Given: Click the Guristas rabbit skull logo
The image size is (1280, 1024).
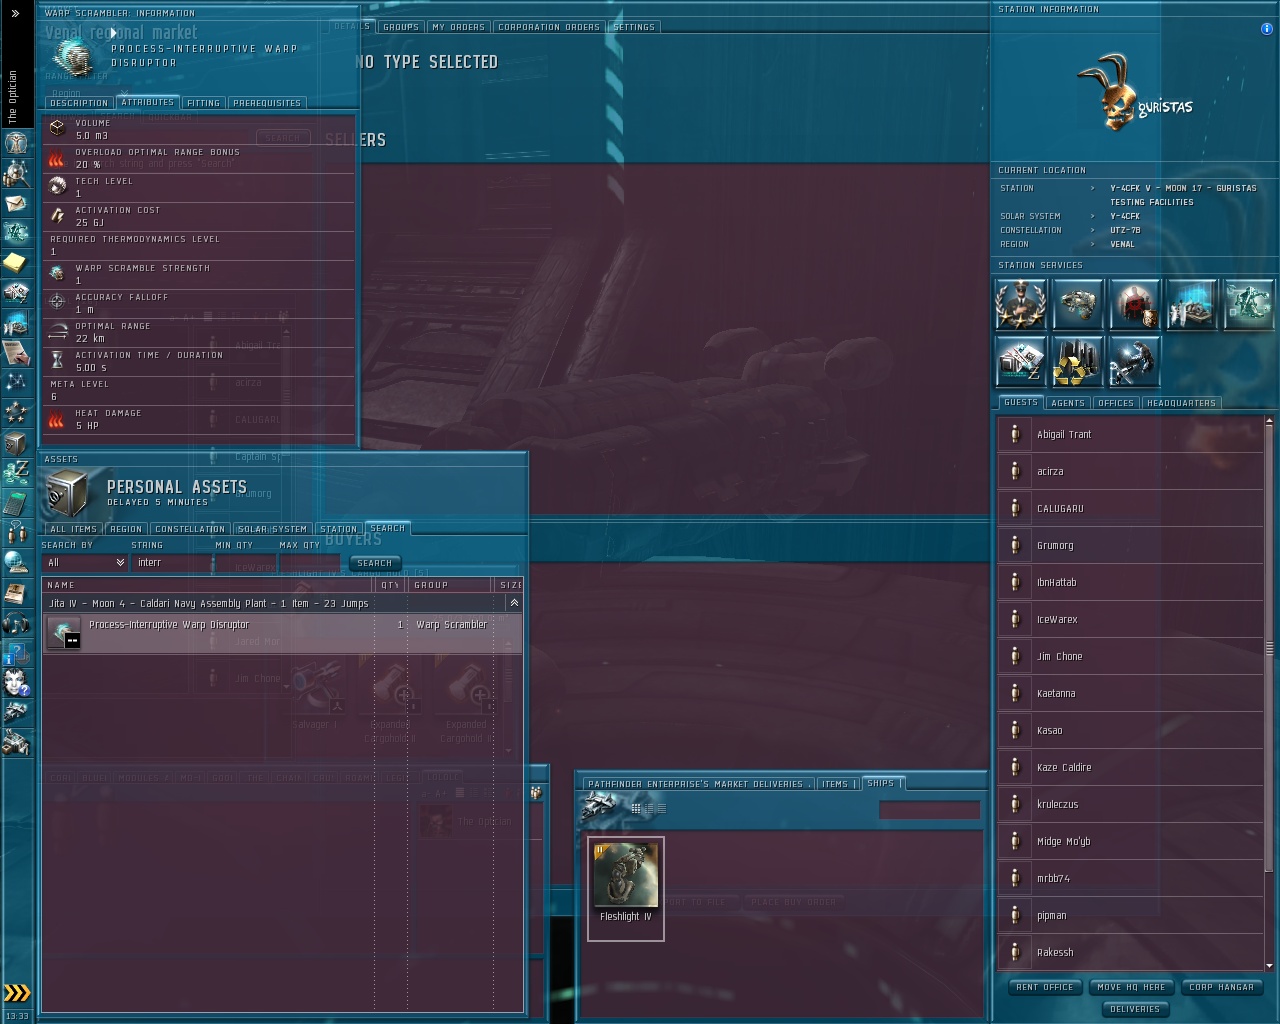Looking at the screenshot, I should click(x=1134, y=93).
